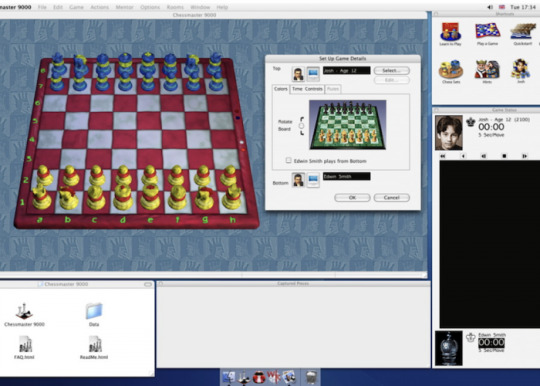Click the Rotate Board center radio button
Viewport: 540px width, 386px height.
(302, 126)
